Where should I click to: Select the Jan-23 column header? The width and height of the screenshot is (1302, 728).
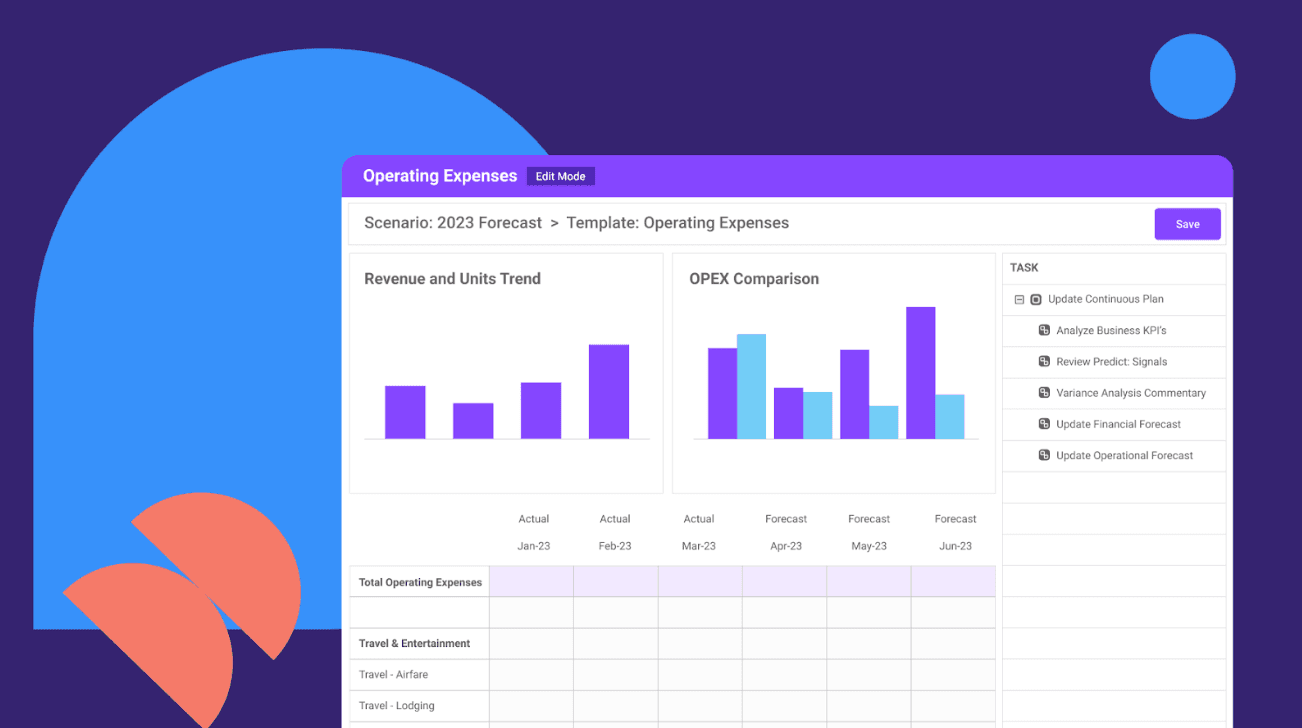pyautogui.click(x=533, y=546)
